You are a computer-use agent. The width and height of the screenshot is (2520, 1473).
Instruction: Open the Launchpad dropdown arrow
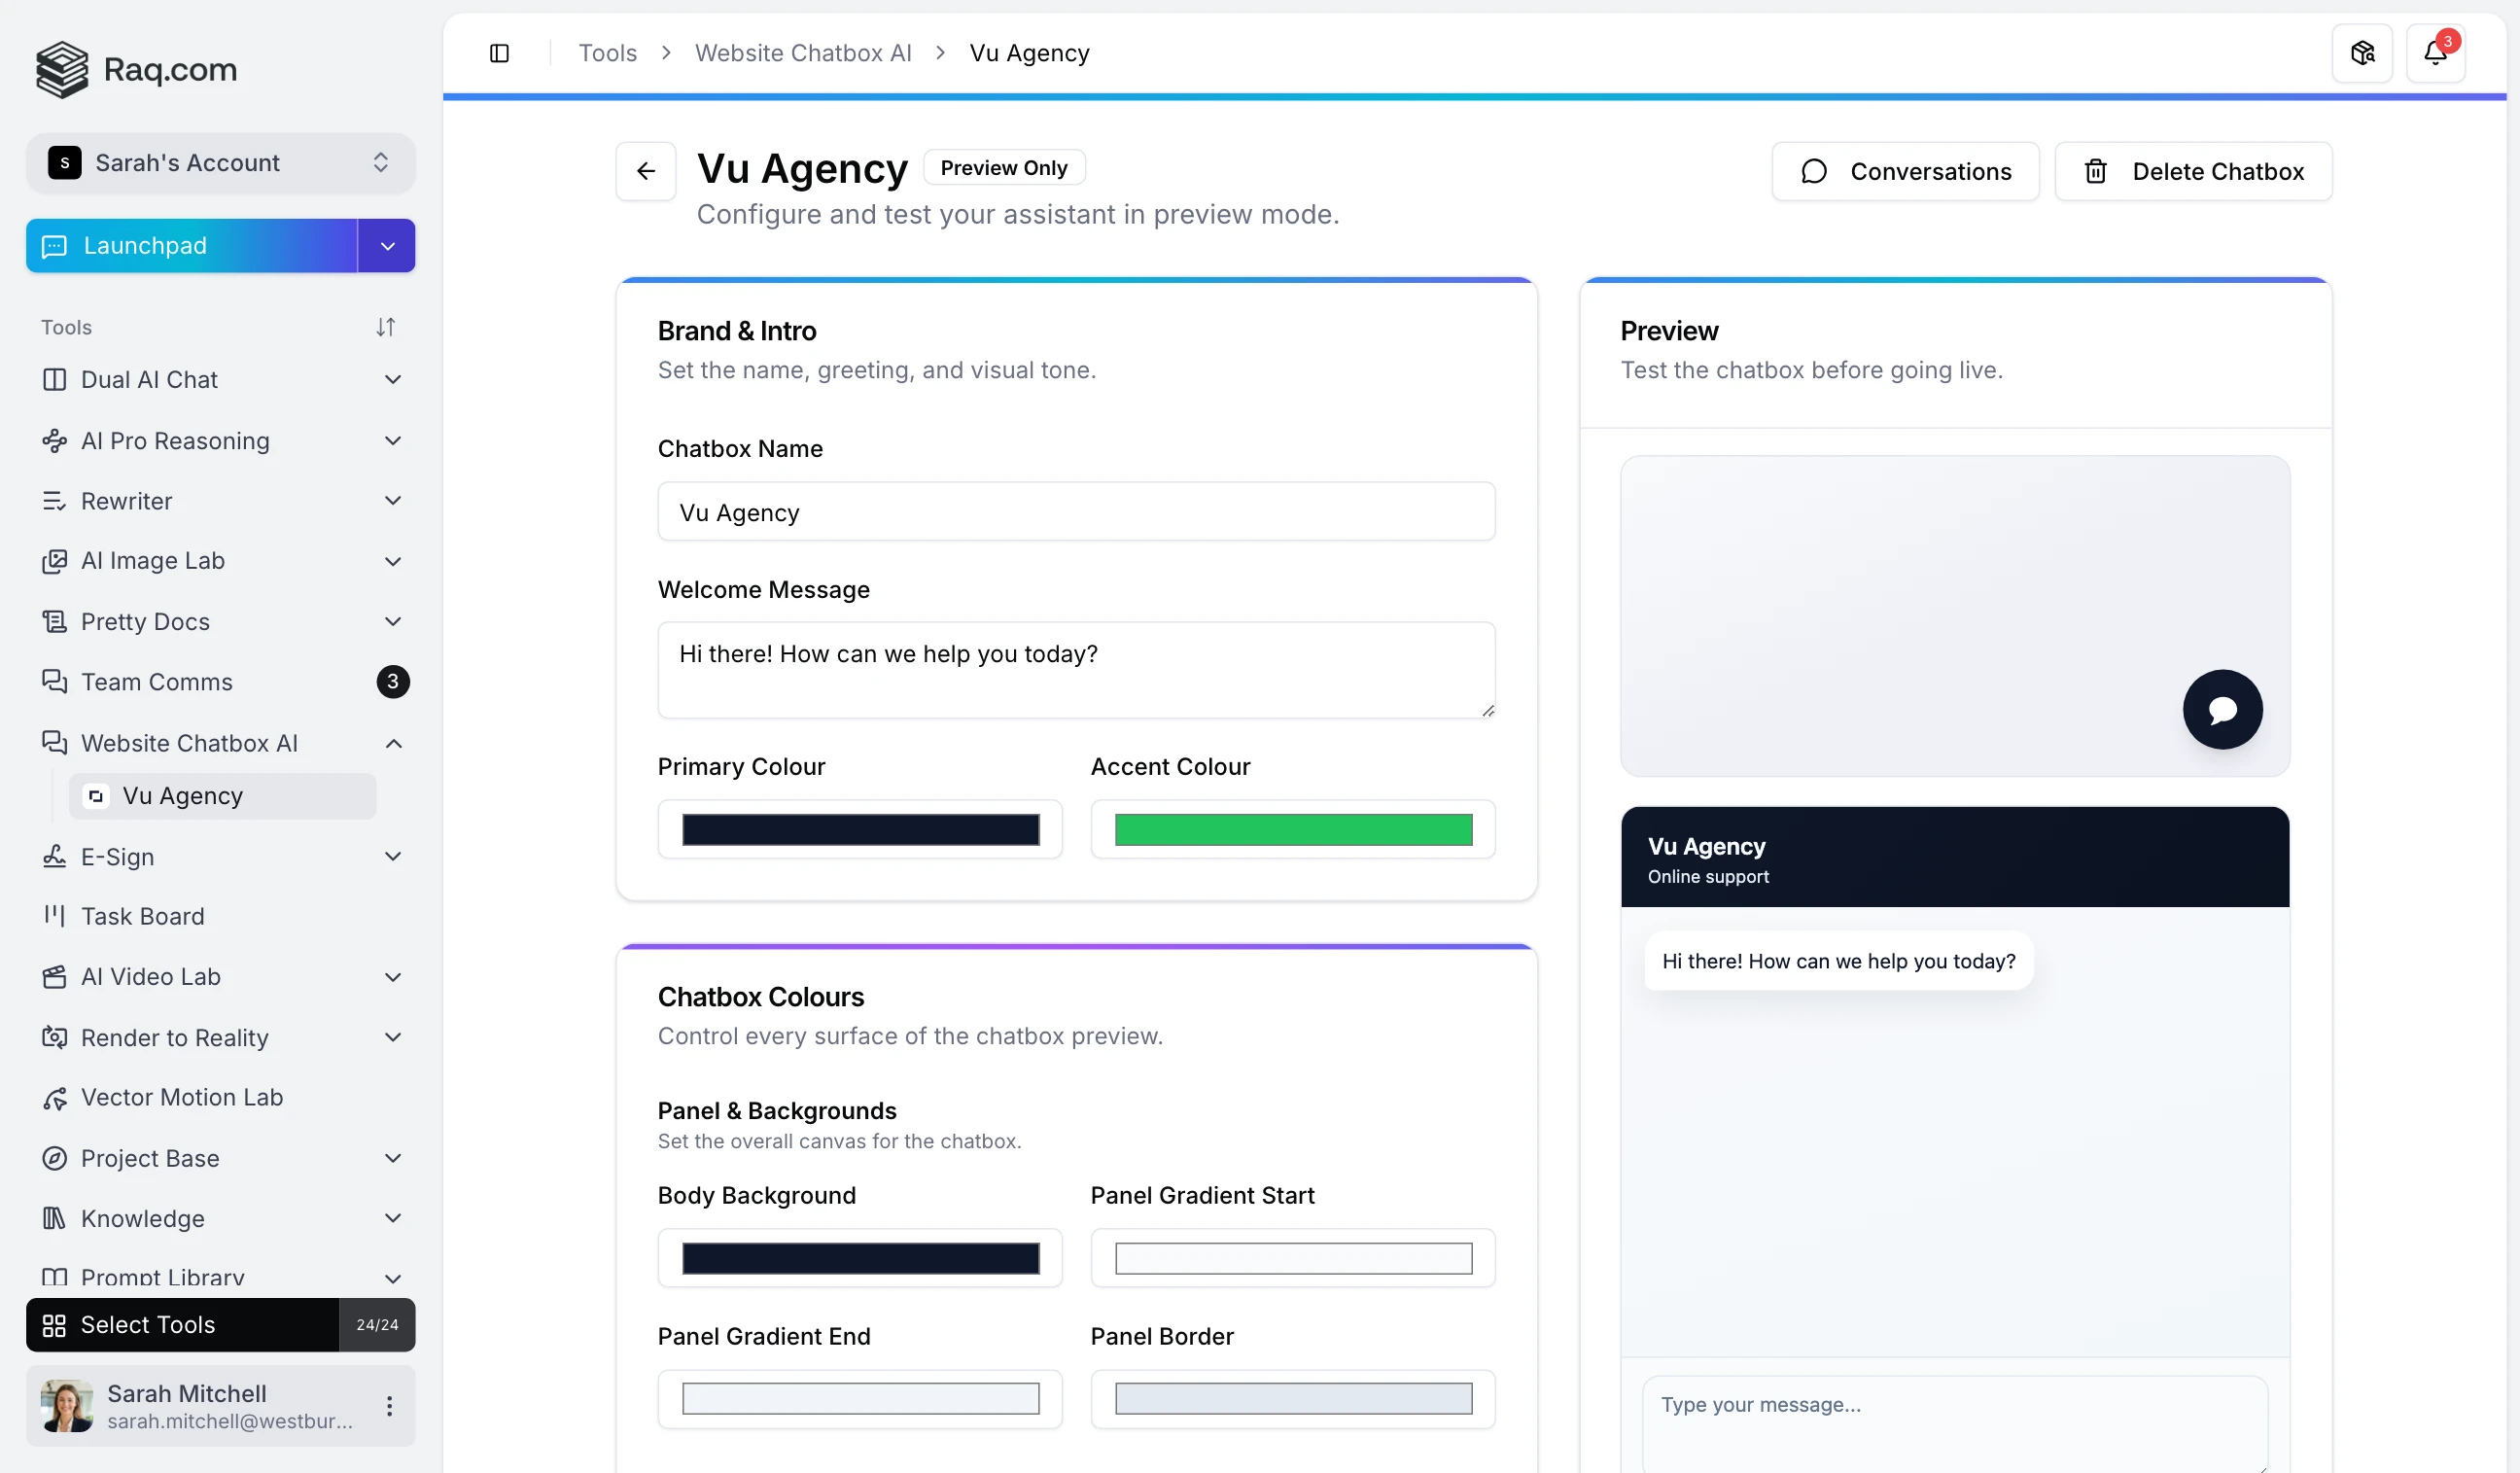[387, 246]
